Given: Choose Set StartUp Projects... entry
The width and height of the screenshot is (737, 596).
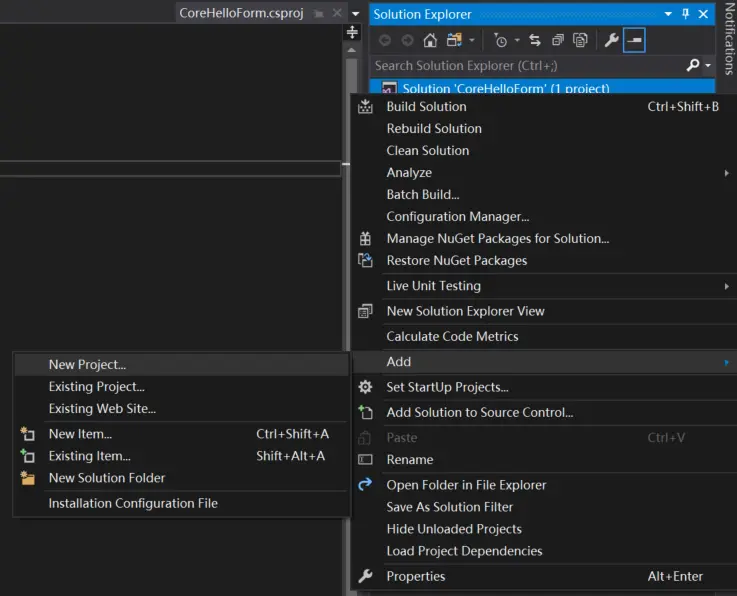Looking at the screenshot, I should pos(544,387).
